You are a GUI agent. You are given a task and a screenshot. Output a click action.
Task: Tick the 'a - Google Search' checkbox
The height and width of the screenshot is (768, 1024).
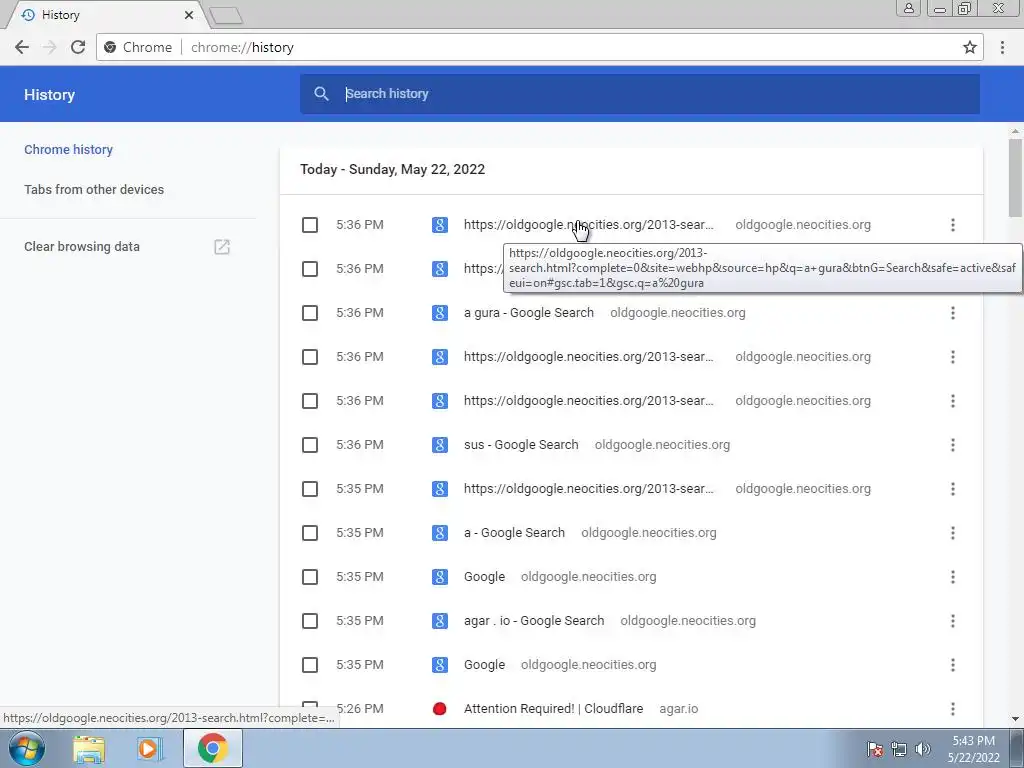pos(310,533)
